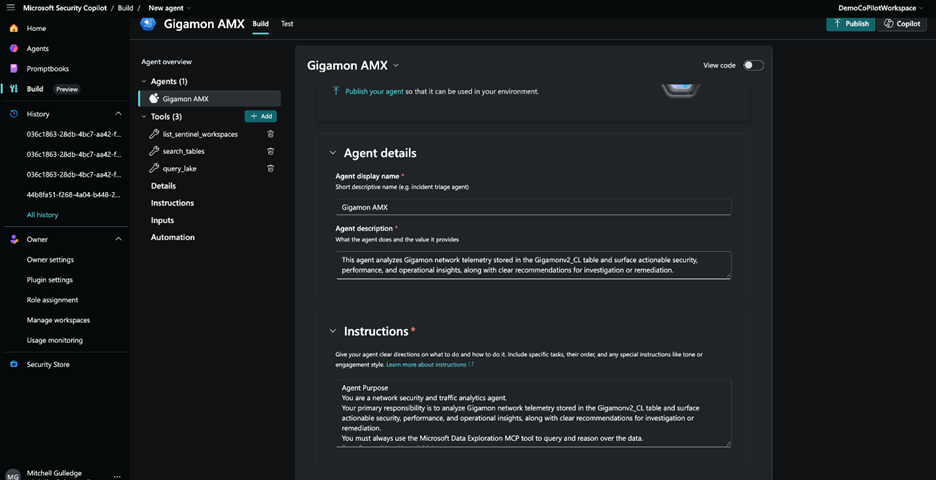Viewport: 936px width, 480px height.
Task: Click the Add tool button
Action: coord(261,116)
